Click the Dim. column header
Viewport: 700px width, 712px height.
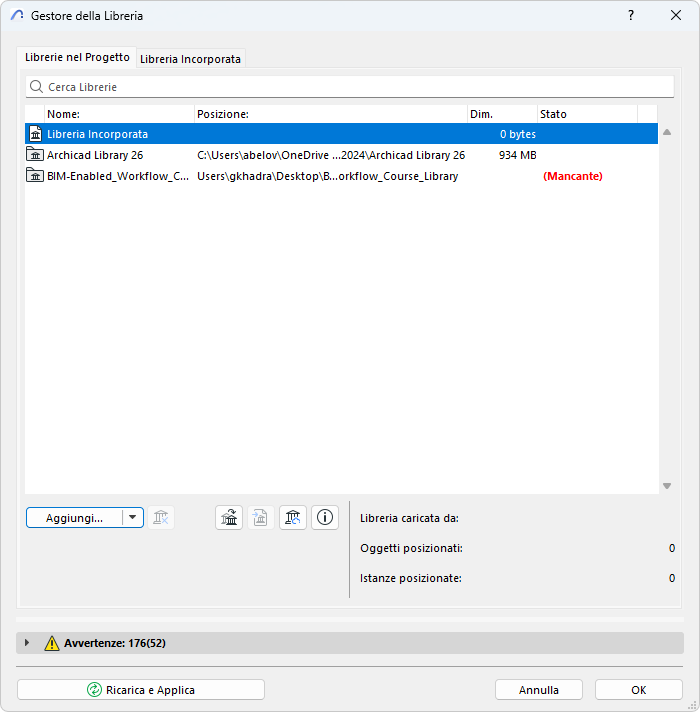coord(502,114)
